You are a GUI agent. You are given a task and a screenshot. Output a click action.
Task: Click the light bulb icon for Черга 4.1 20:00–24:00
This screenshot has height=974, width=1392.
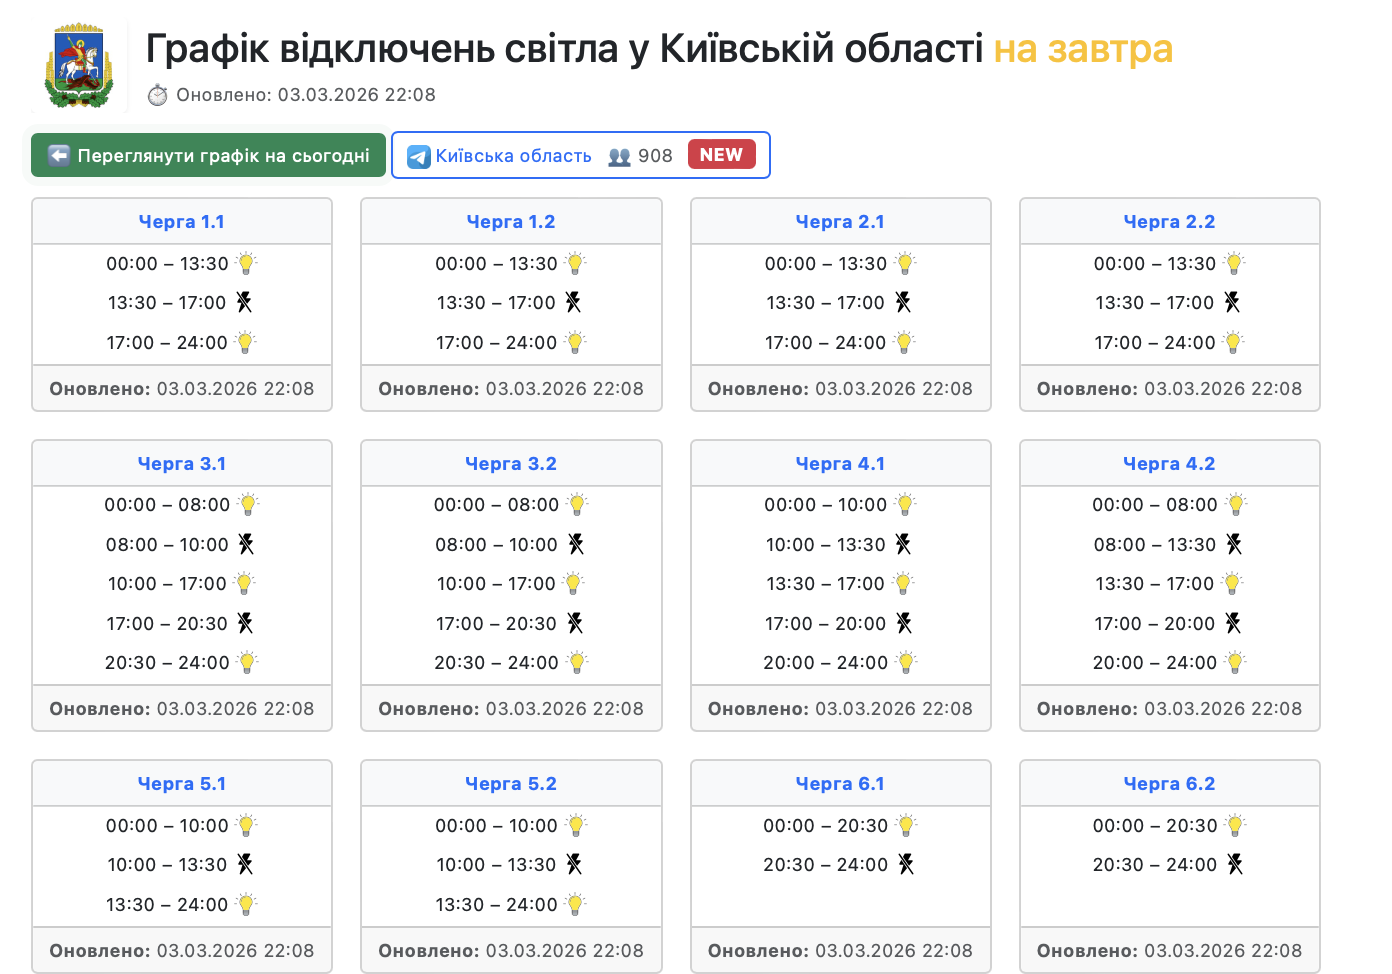pos(906,662)
